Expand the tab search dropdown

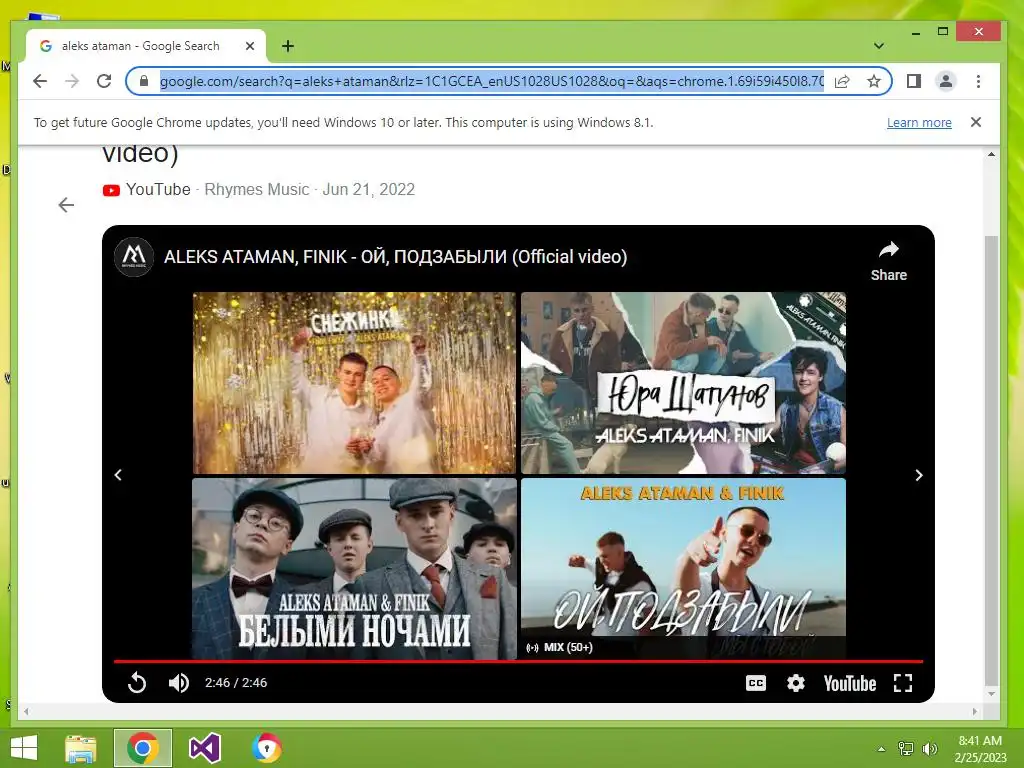tap(879, 46)
